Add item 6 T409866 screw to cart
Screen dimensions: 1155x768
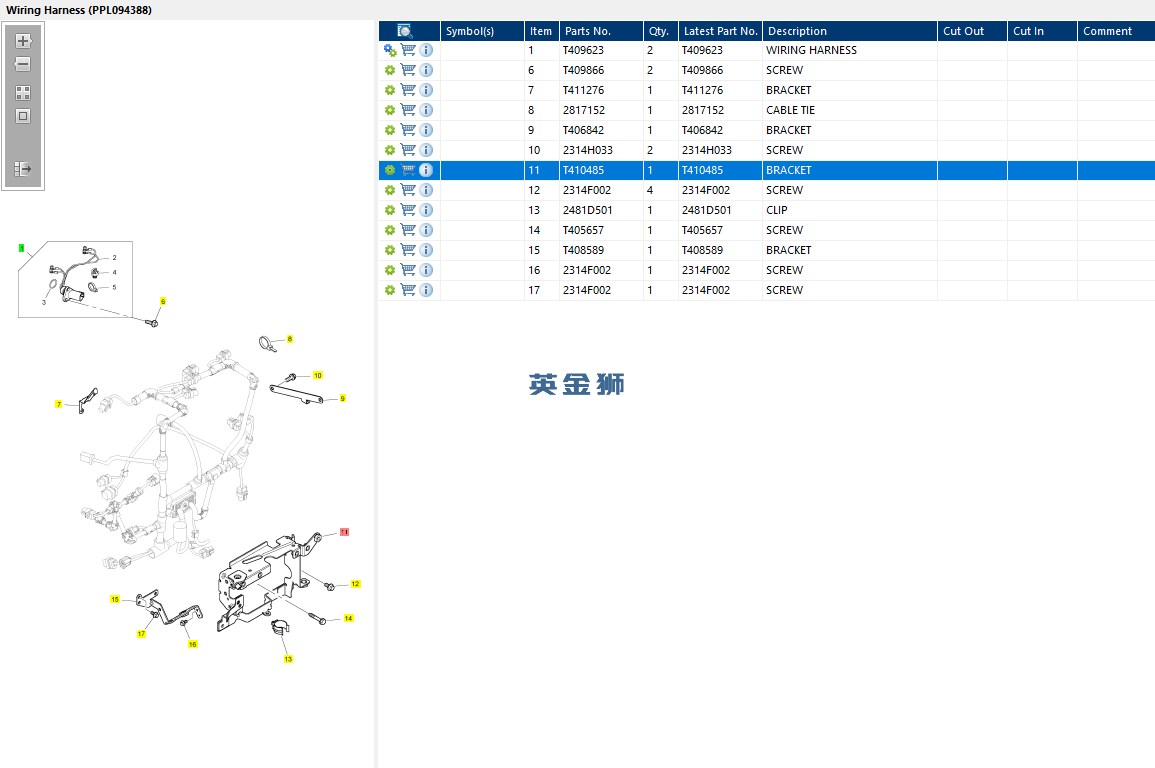pyautogui.click(x=408, y=70)
